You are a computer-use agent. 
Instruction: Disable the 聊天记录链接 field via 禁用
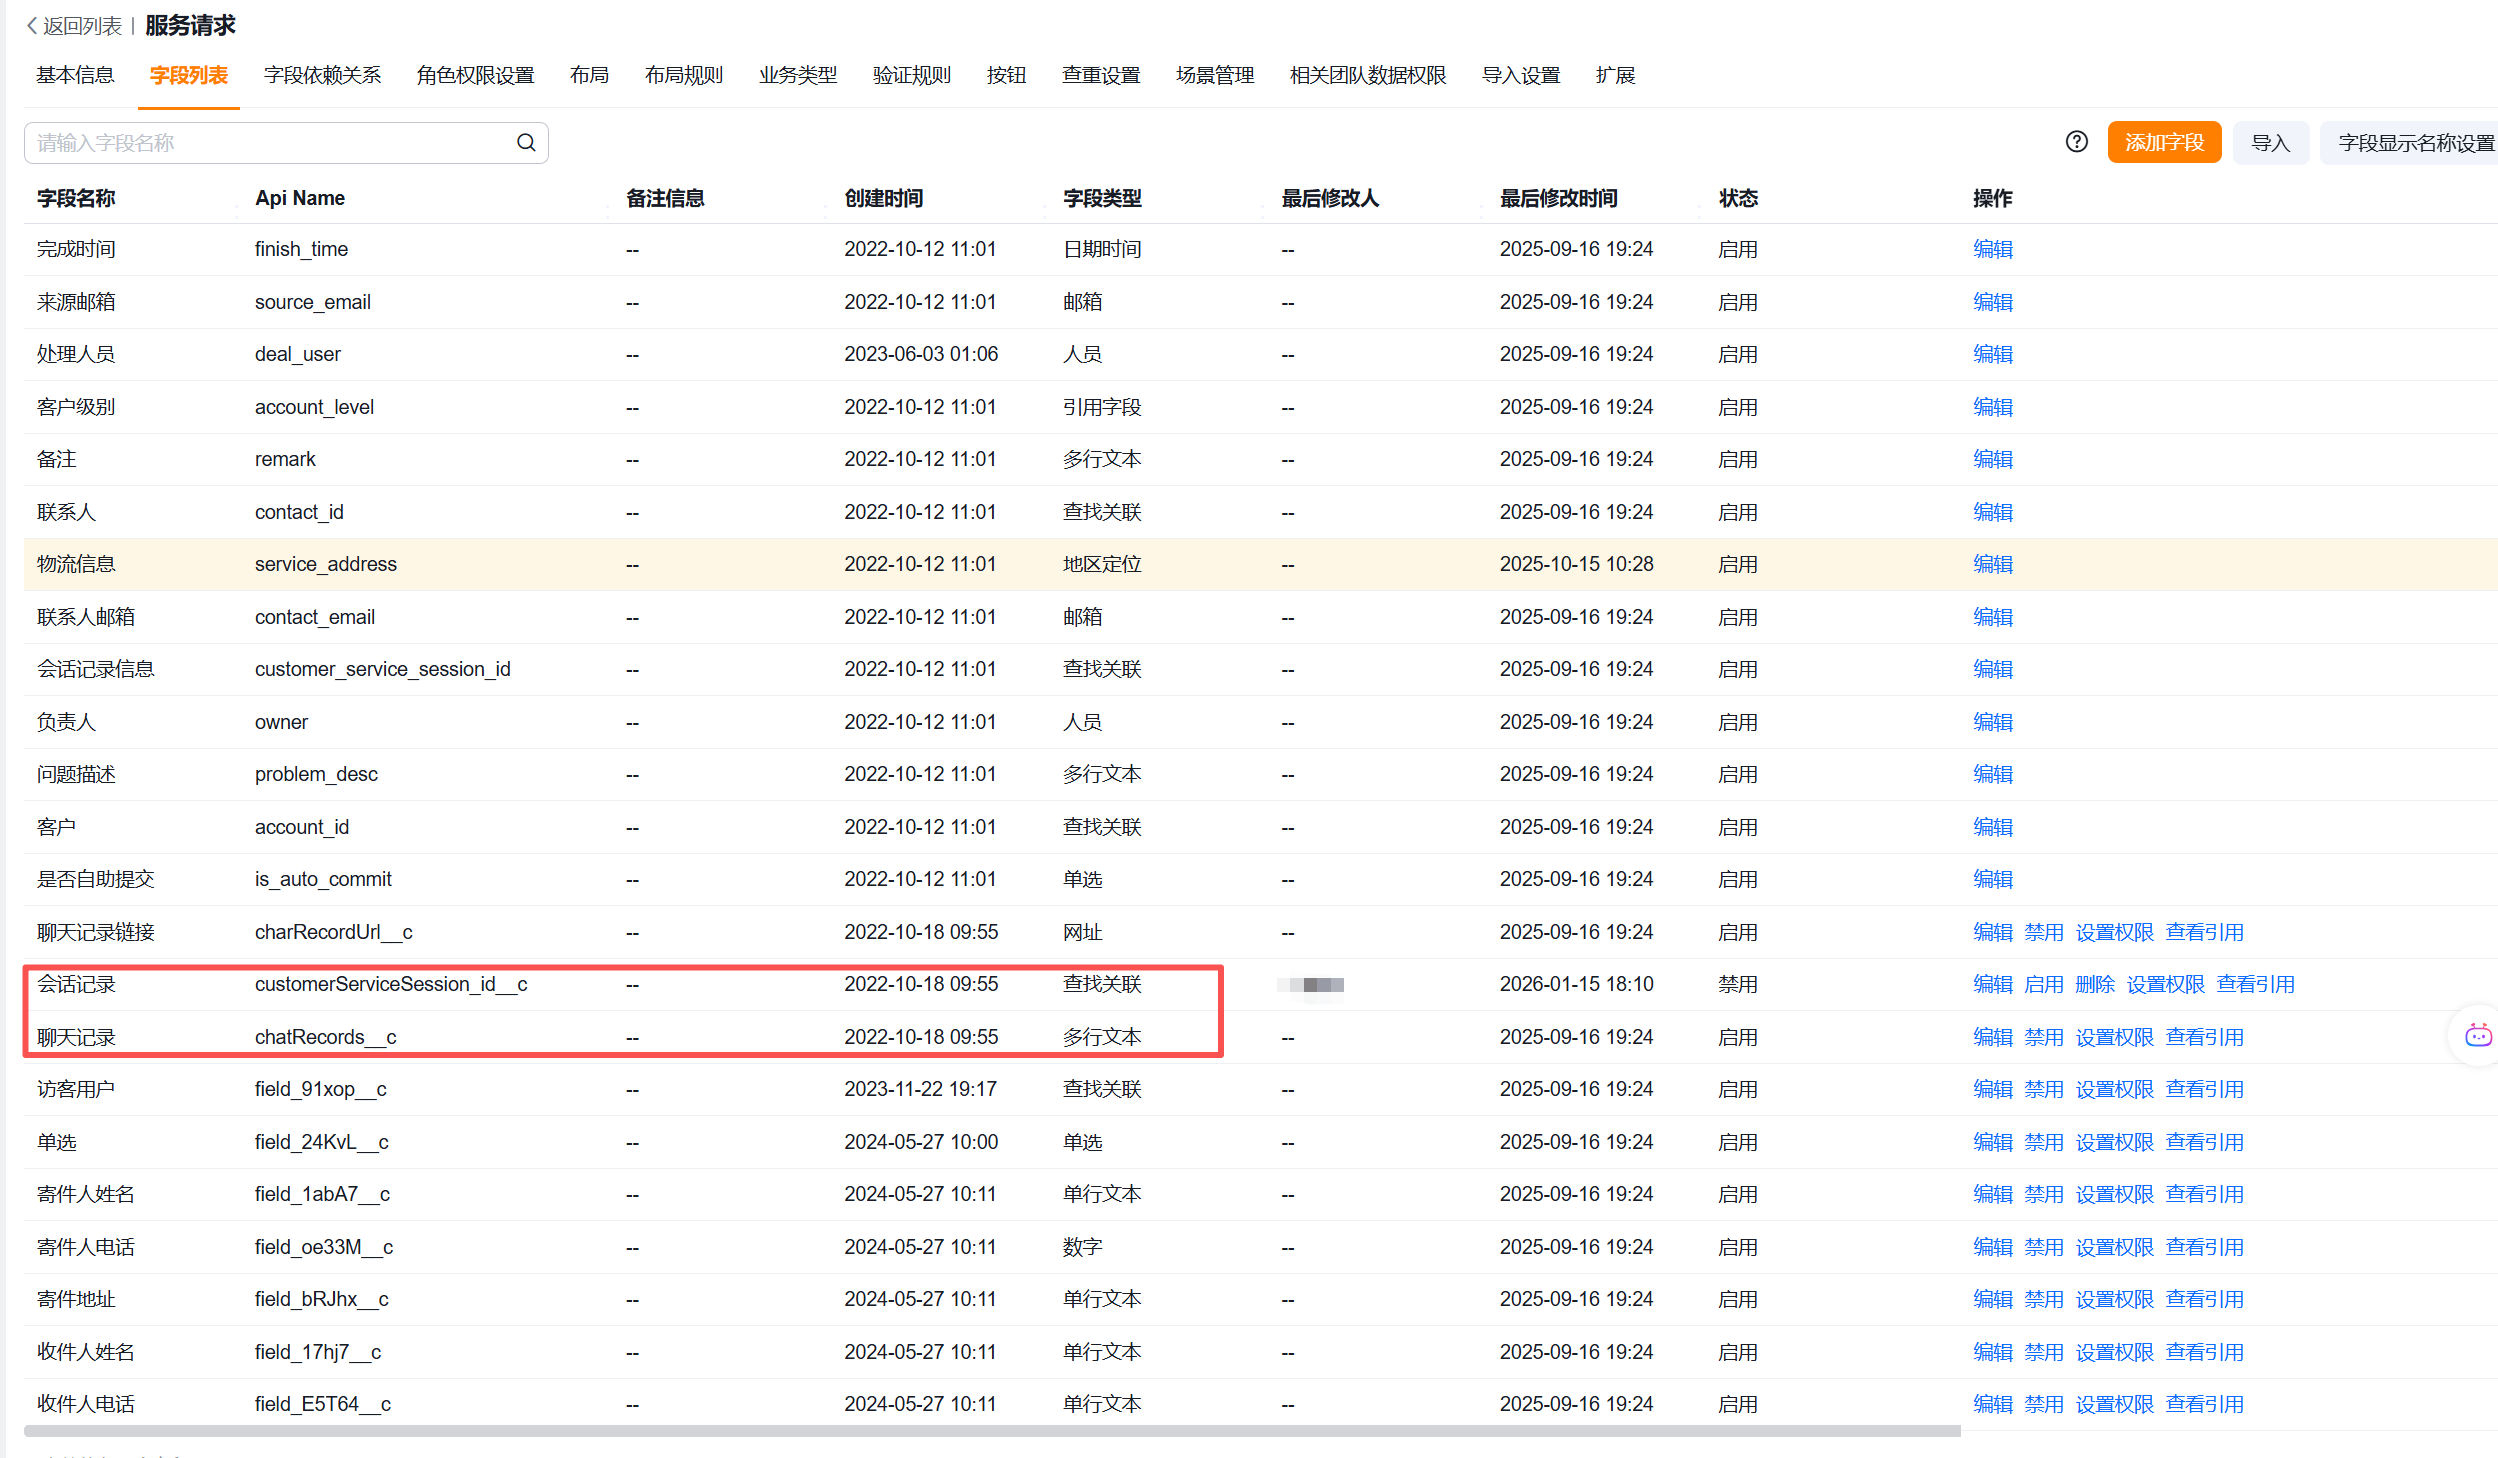click(x=2043, y=932)
